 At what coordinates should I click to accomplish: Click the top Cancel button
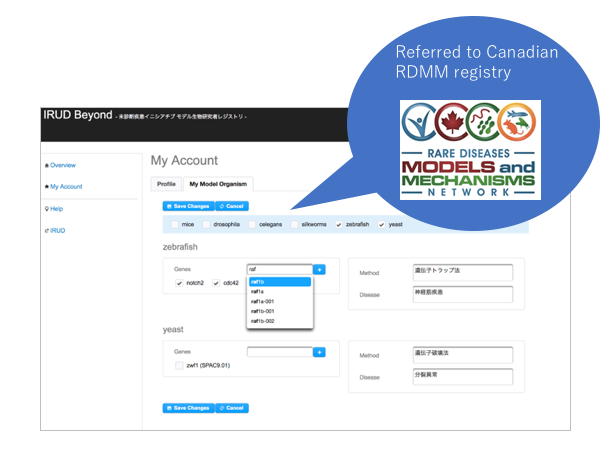pyautogui.click(x=232, y=206)
